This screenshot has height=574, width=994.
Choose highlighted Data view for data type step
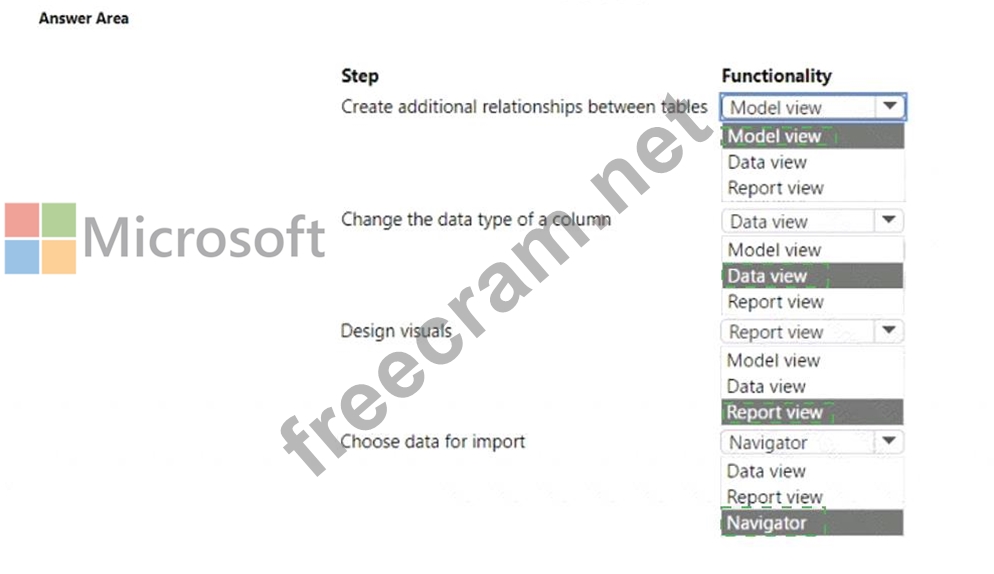coord(767,276)
